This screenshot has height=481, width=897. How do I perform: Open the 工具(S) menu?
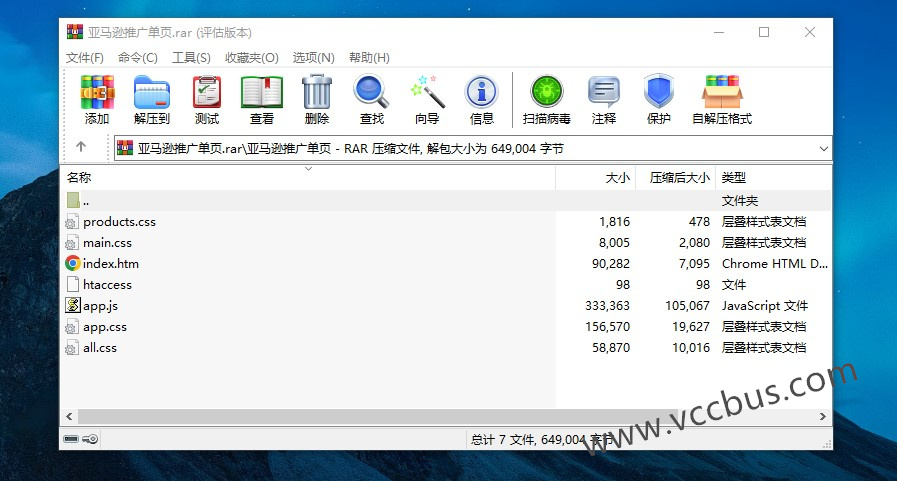[x=191, y=58]
